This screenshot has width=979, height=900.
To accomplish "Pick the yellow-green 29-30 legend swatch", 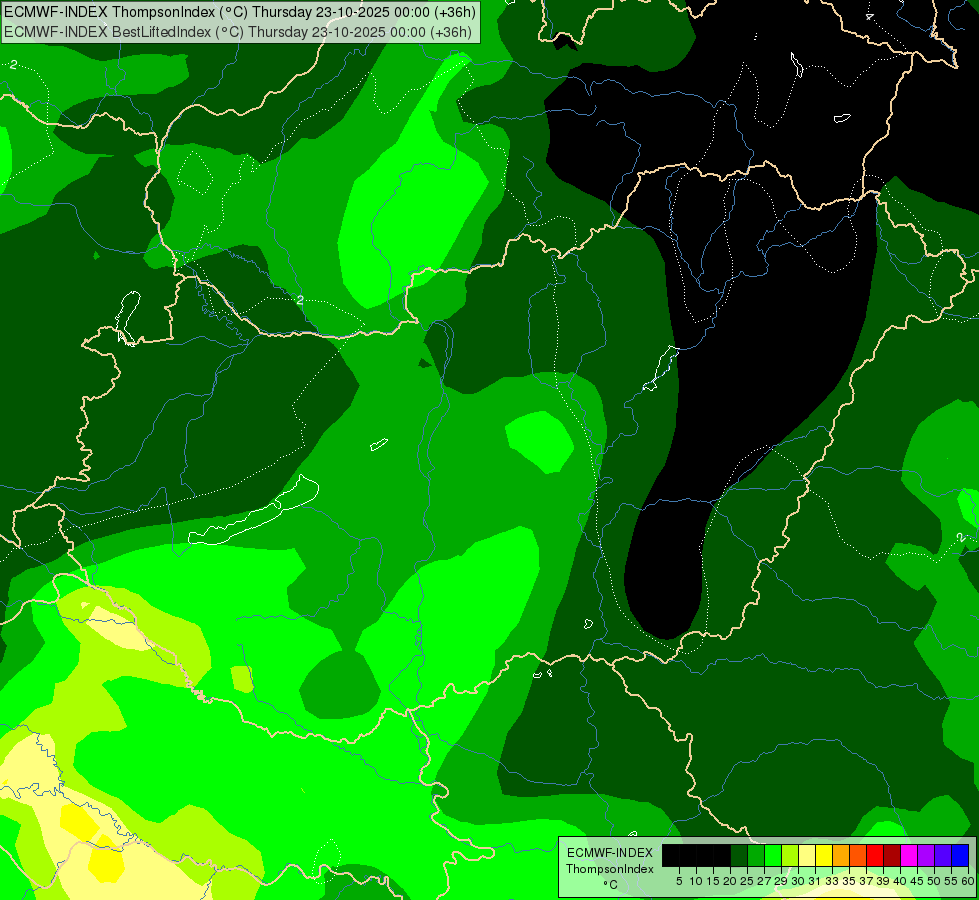I will tap(790, 856).
